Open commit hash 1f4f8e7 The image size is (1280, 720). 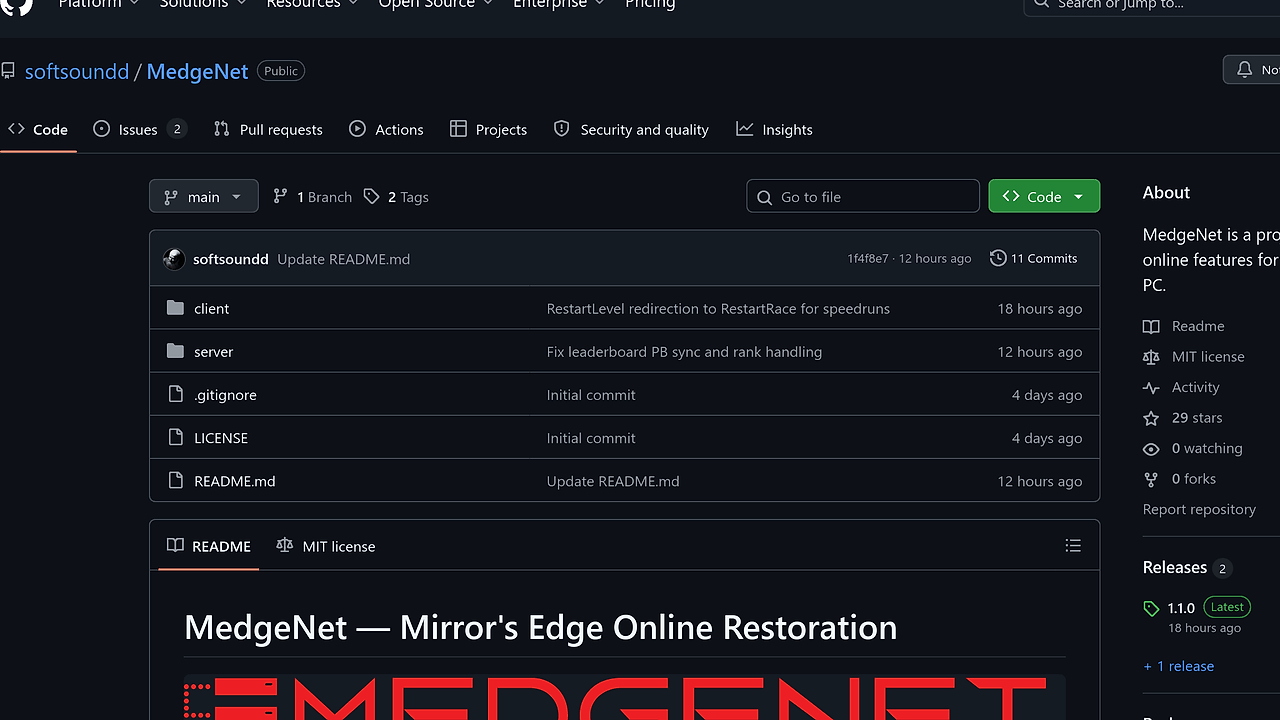pos(868,258)
